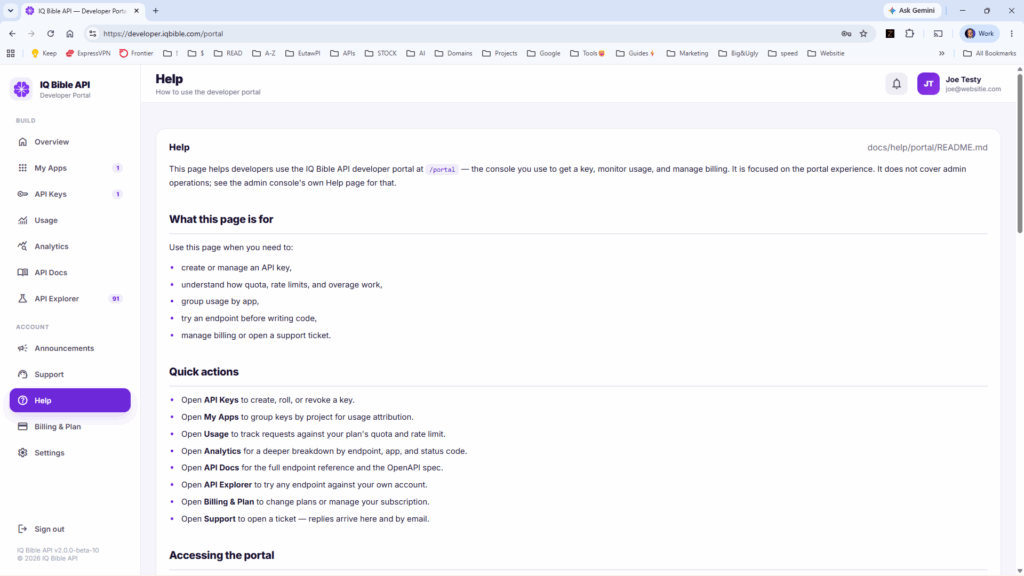Click the Usage chart icon
Screen dimensions: 1024x576
[x=23, y=220]
